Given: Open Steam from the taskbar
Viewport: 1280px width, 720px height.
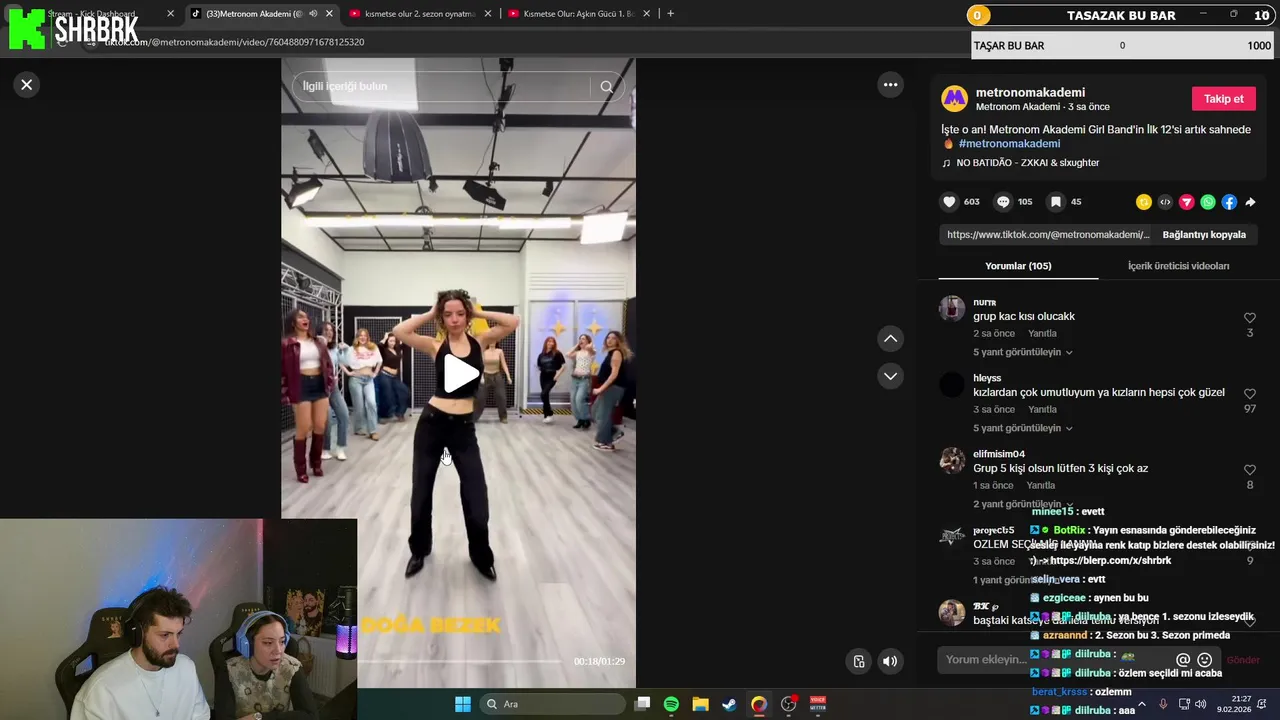Looking at the screenshot, I should tap(729, 704).
